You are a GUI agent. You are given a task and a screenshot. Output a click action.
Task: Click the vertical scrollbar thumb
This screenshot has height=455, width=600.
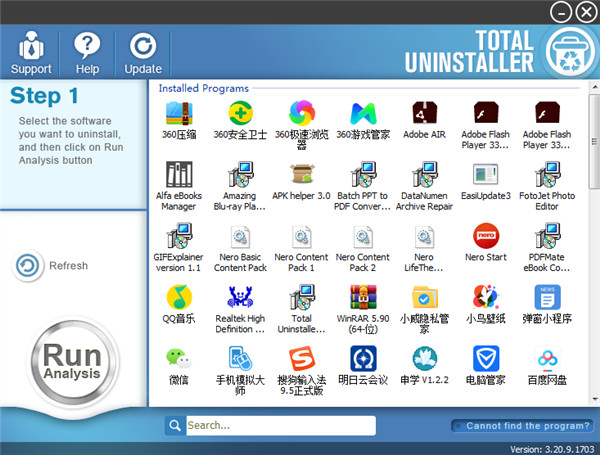coord(595,142)
